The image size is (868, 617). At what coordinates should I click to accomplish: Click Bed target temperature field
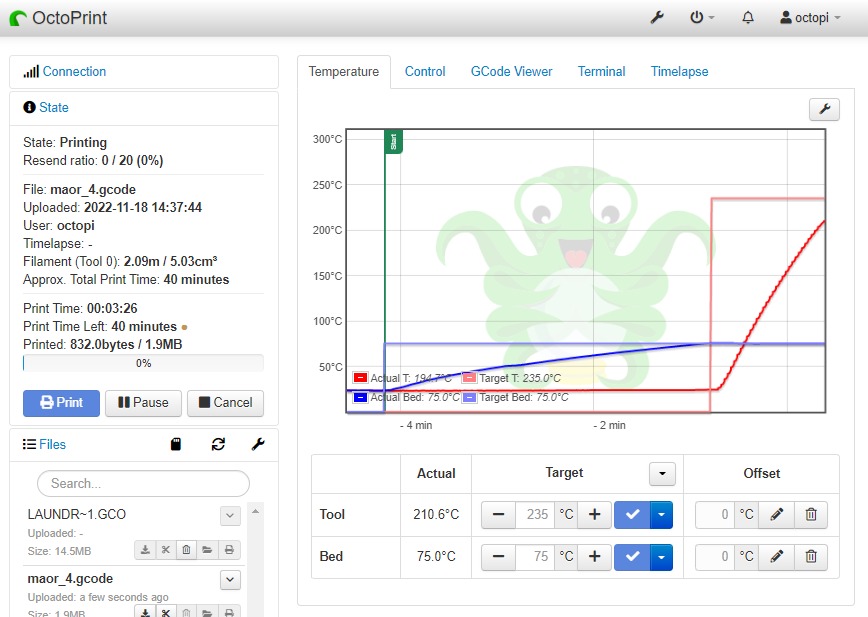[535, 557]
